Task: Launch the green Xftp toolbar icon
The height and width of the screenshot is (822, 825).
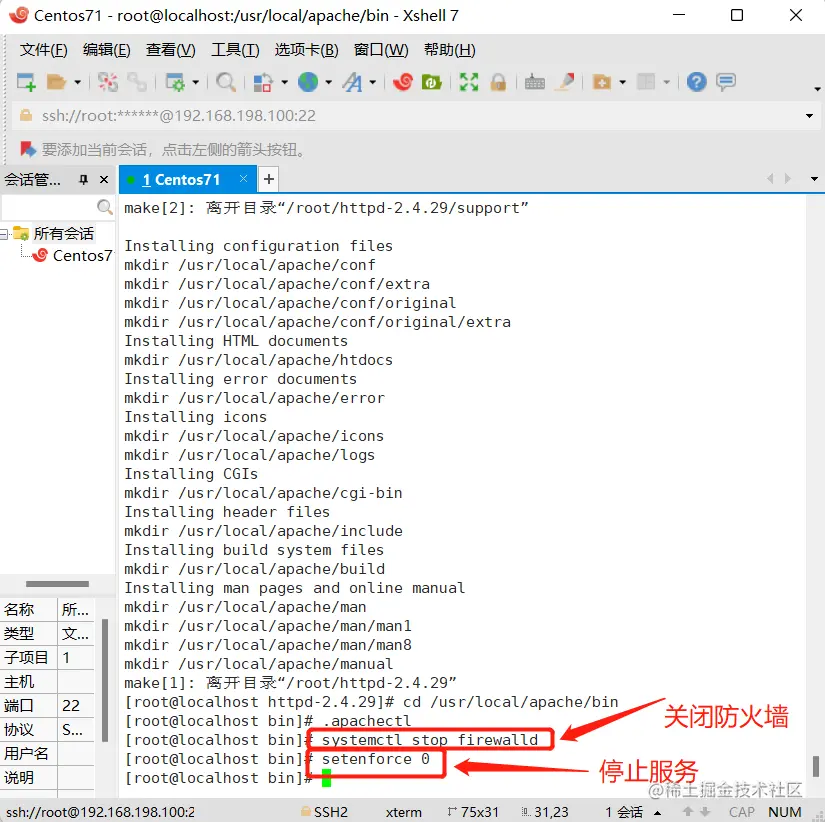Action: pos(431,82)
